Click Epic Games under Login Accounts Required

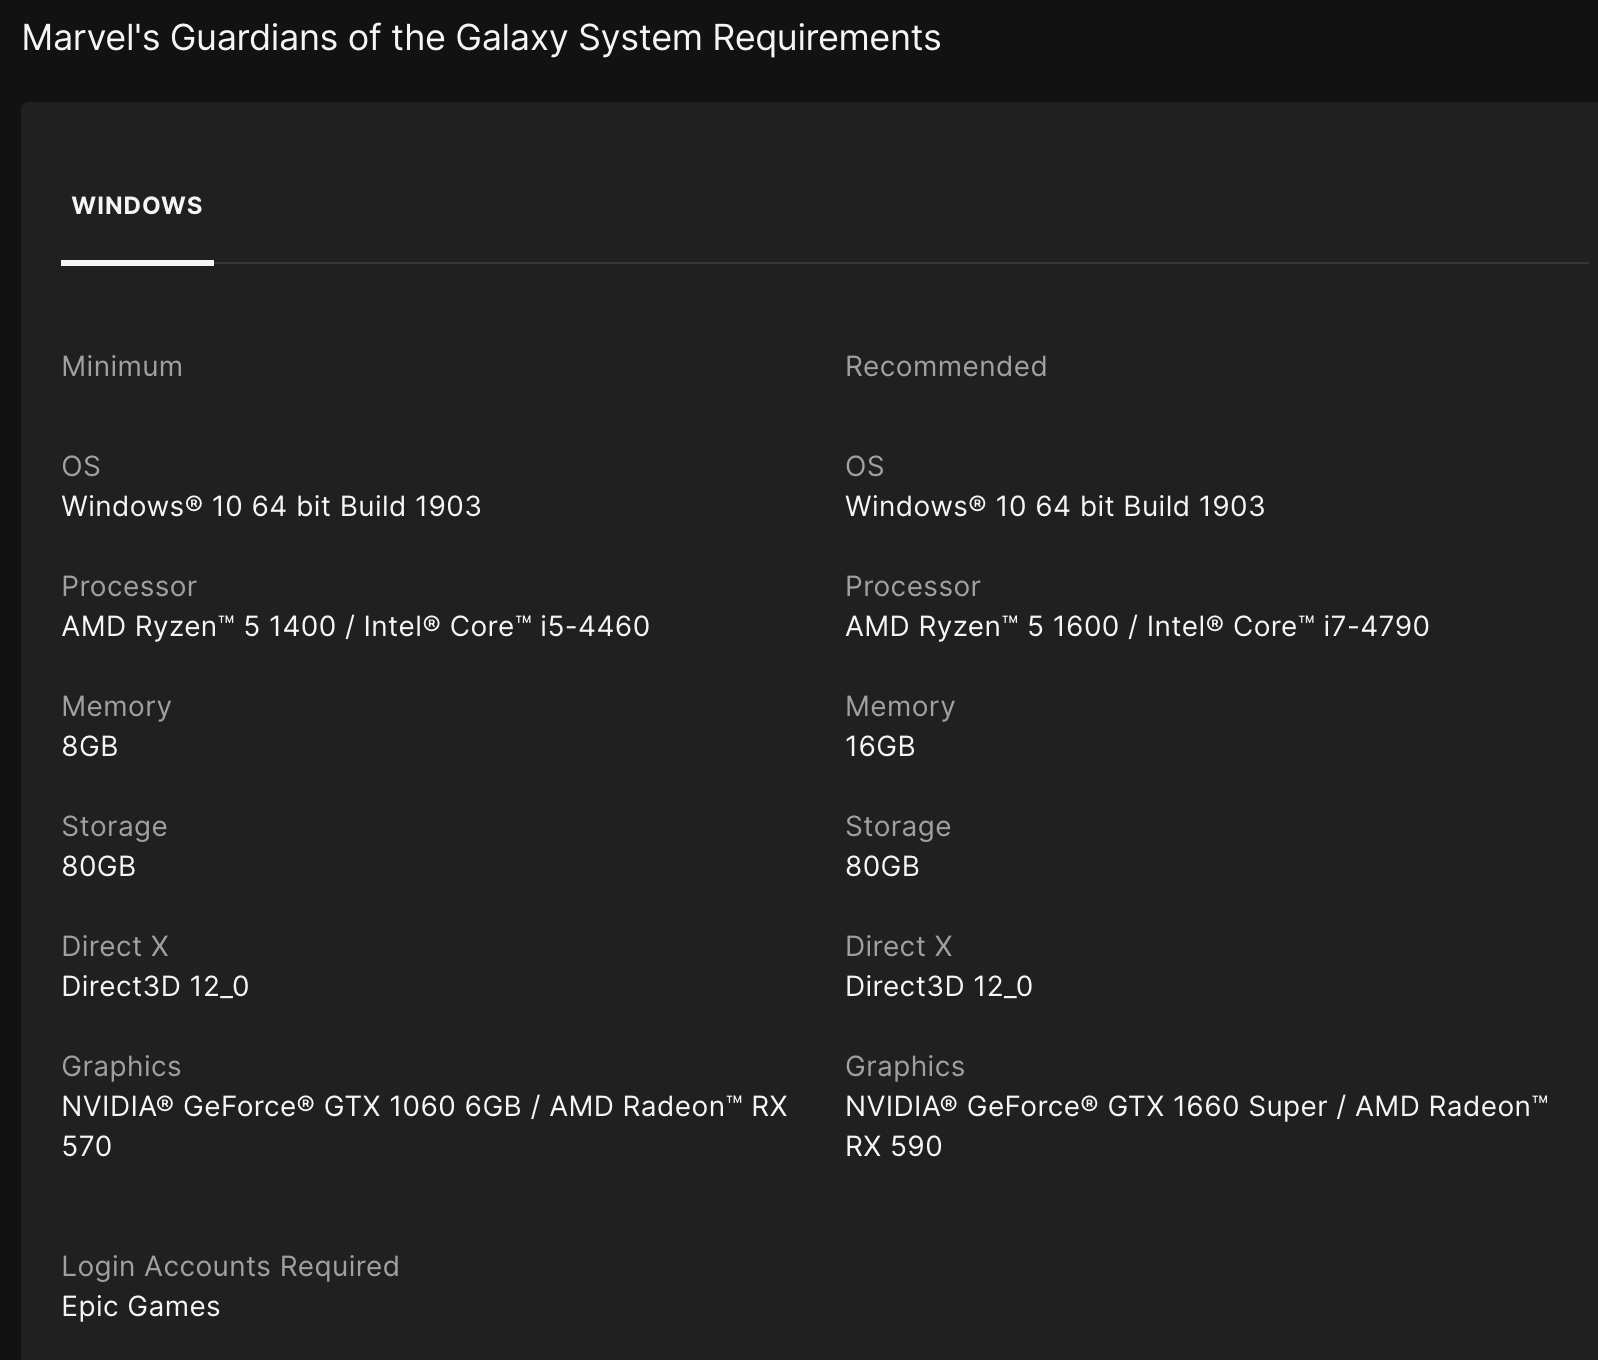141,1306
